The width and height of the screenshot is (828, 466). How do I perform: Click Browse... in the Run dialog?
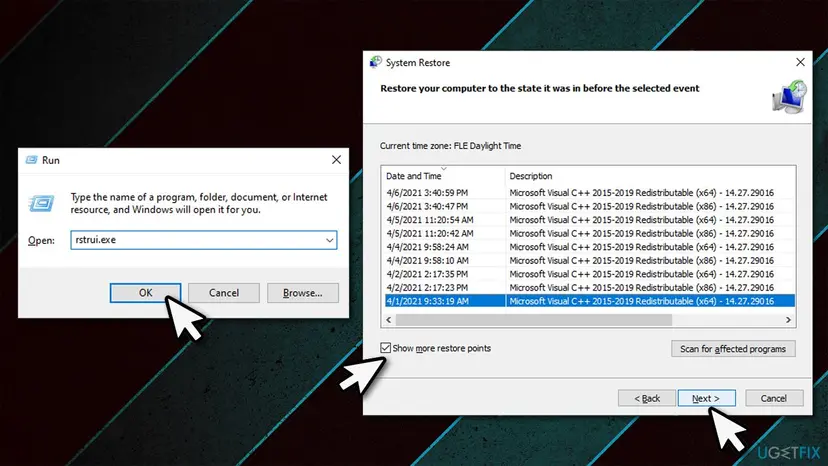coord(303,293)
